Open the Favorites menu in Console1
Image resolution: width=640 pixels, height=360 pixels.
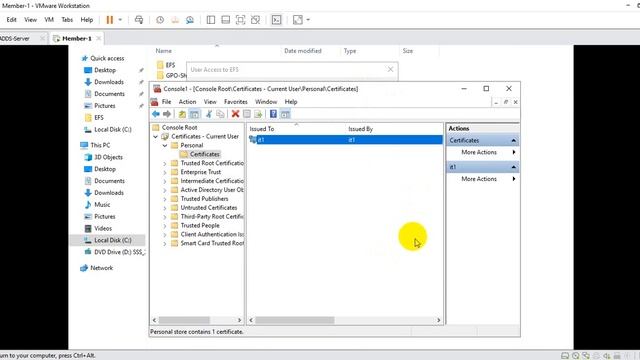coord(236,102)
